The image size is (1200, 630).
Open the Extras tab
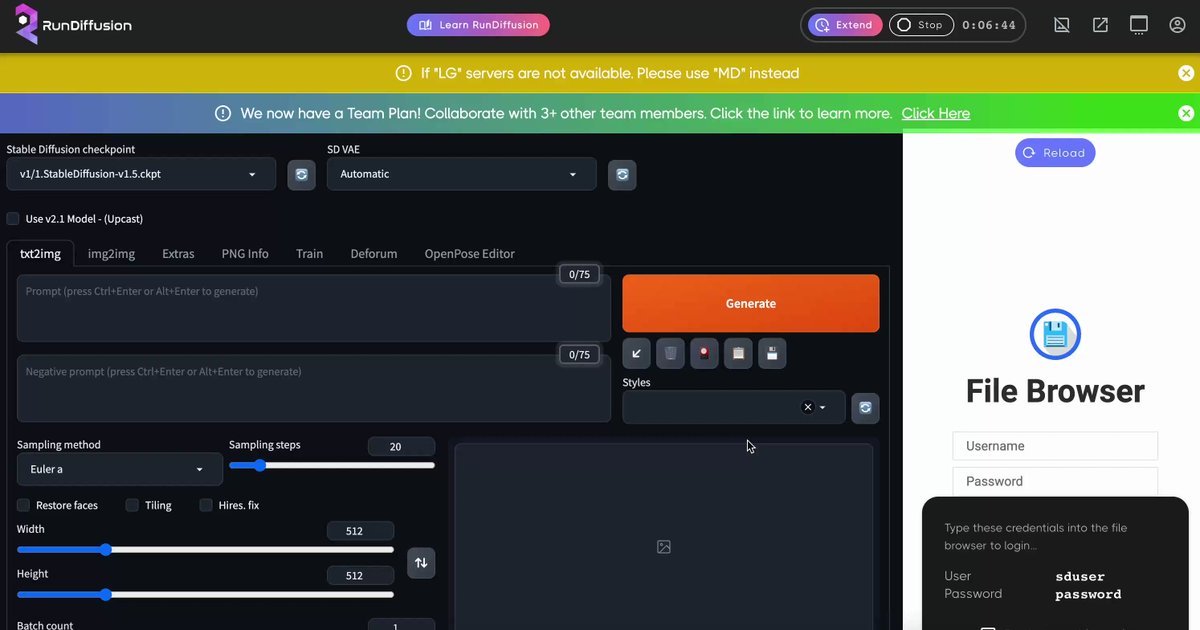[178, 254]
